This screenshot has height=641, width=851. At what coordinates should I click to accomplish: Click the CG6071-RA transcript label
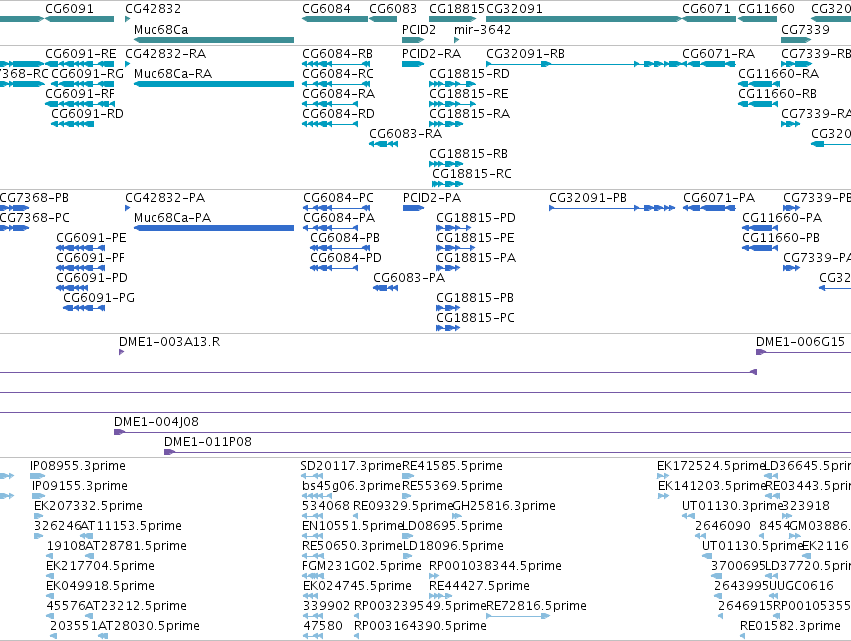[719, 54]
